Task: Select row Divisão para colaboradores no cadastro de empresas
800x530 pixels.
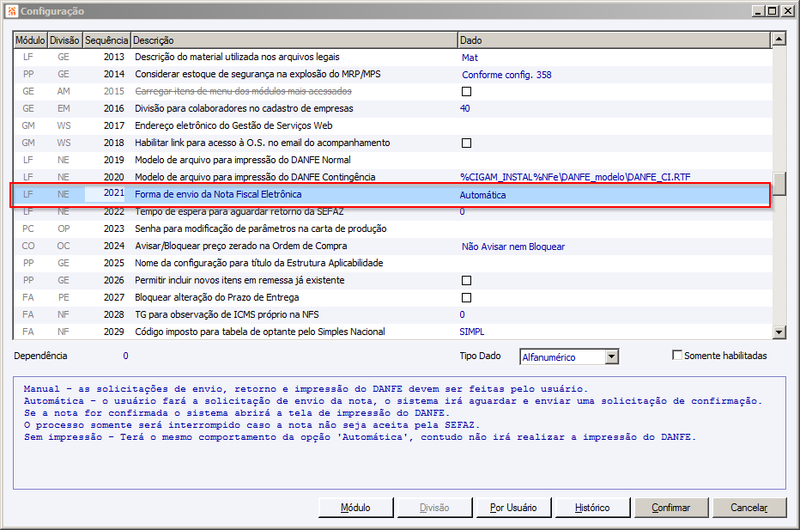Action: pyautogui.click(x=392, y=109)
